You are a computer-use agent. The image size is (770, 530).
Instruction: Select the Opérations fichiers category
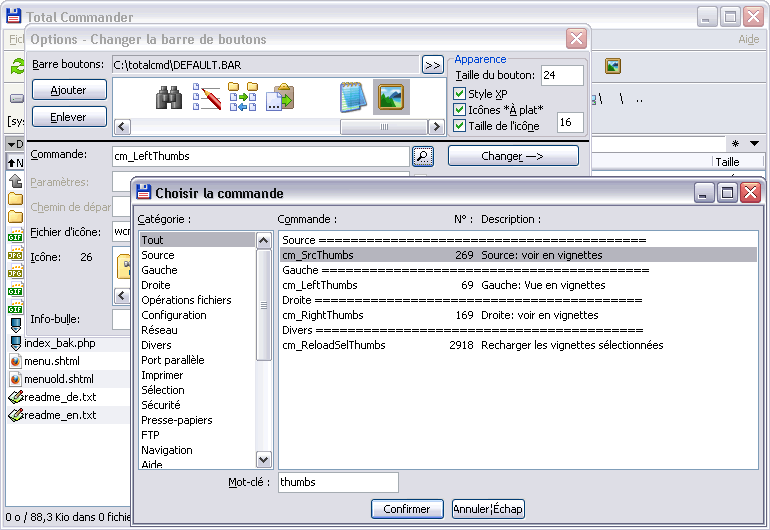(x=197, y=300)
